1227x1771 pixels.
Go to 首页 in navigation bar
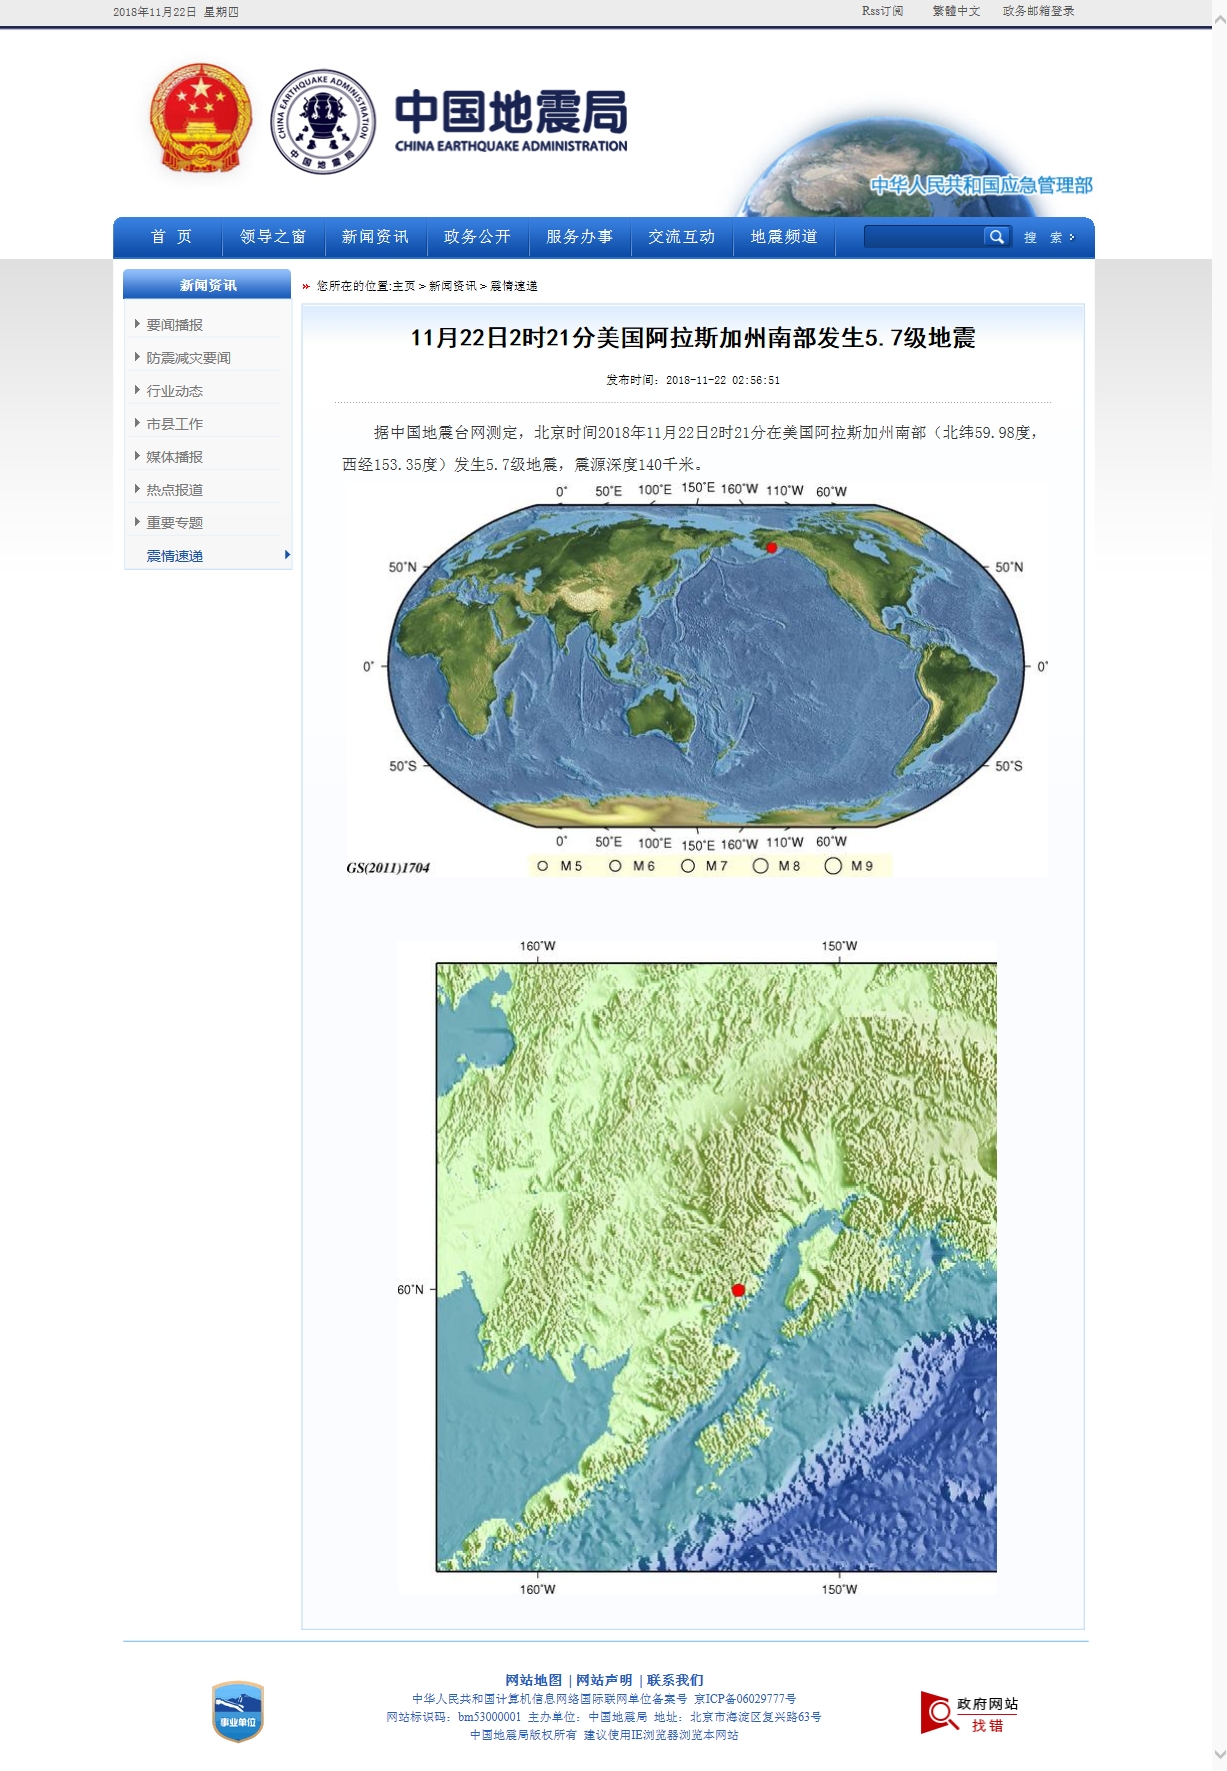(171, 237)
